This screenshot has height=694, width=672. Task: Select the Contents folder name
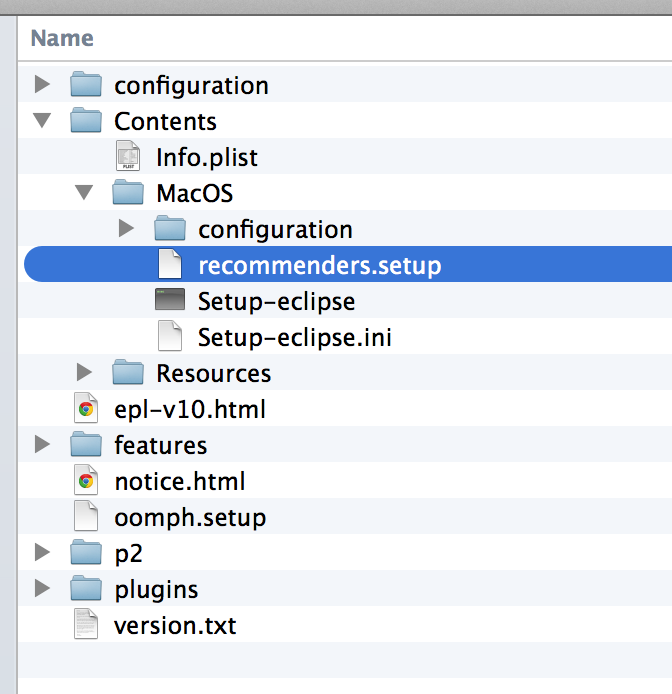click(x=165, y=121)
